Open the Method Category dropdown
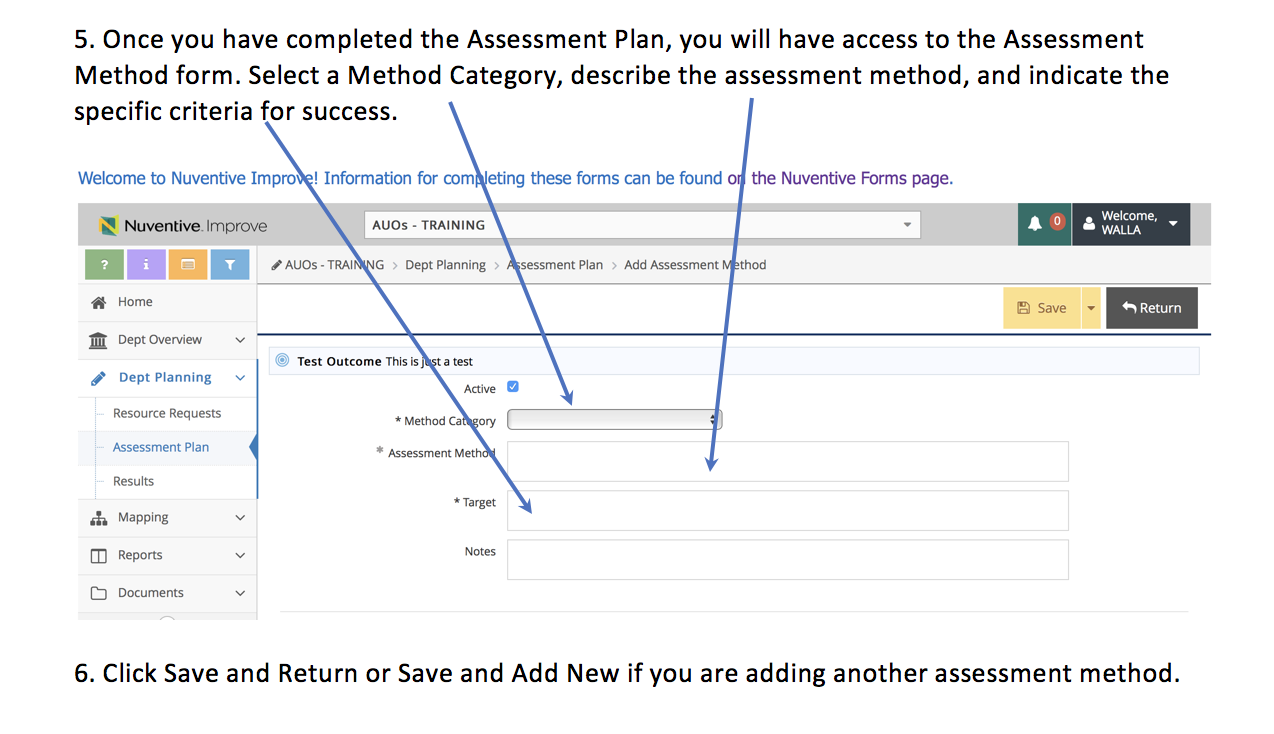The width and height of the screenshot is (1274, 734). click(614, 420)
